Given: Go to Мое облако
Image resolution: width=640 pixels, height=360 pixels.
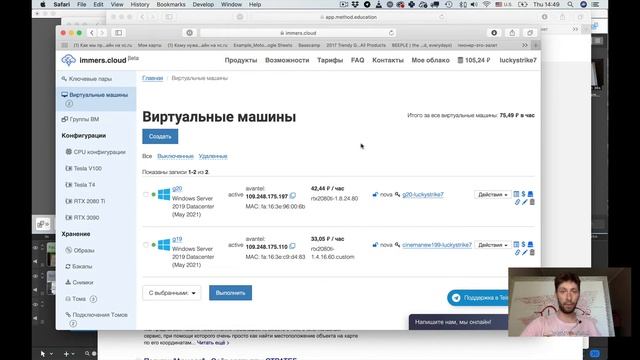Looking at the screenshot, I should tap(430, 60).
